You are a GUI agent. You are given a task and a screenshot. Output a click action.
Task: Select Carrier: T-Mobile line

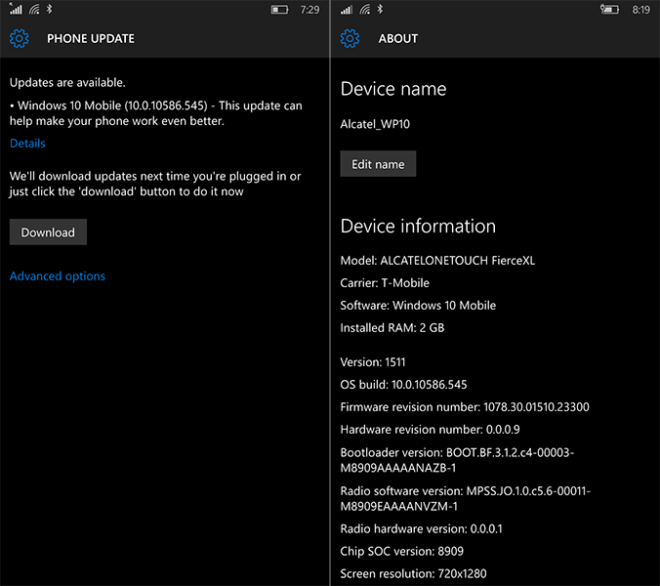pos(385,283)
